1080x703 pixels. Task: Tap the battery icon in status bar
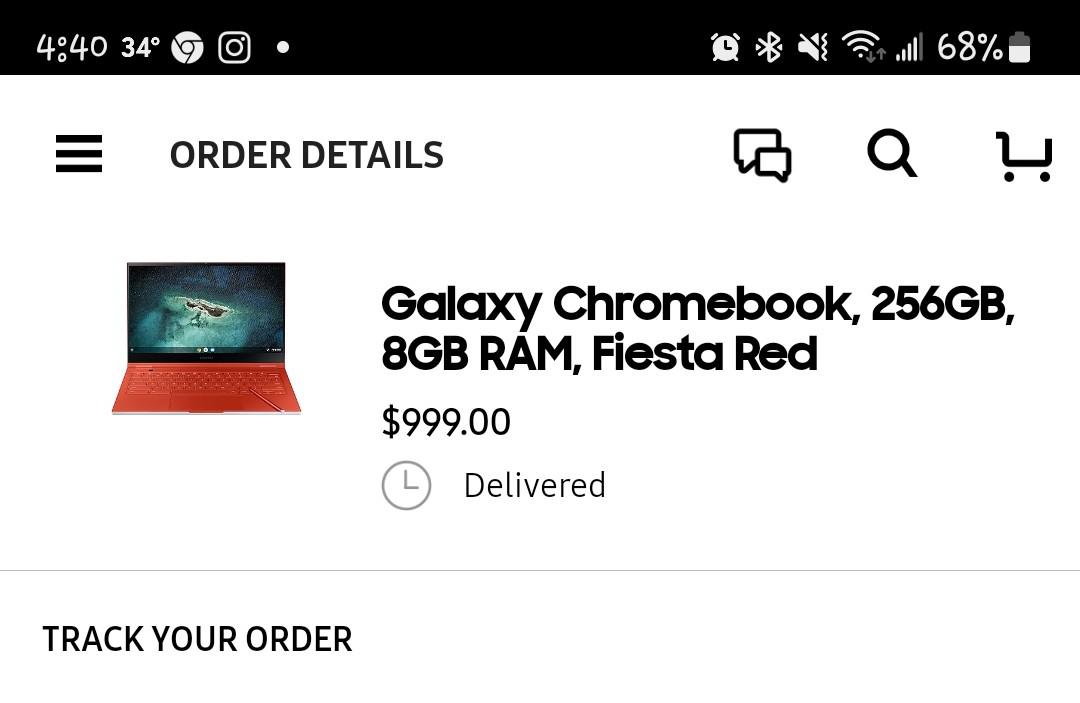1019,47
